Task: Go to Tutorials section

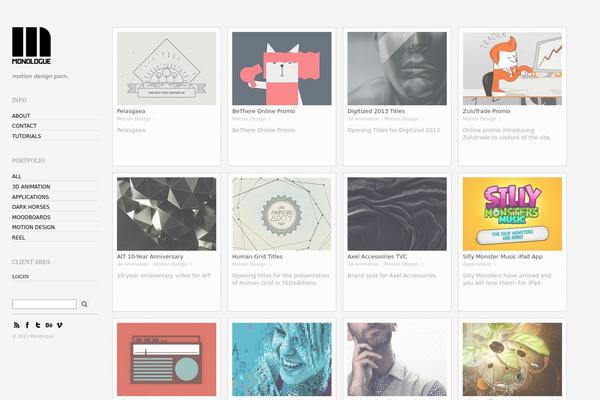Action: 26,136
